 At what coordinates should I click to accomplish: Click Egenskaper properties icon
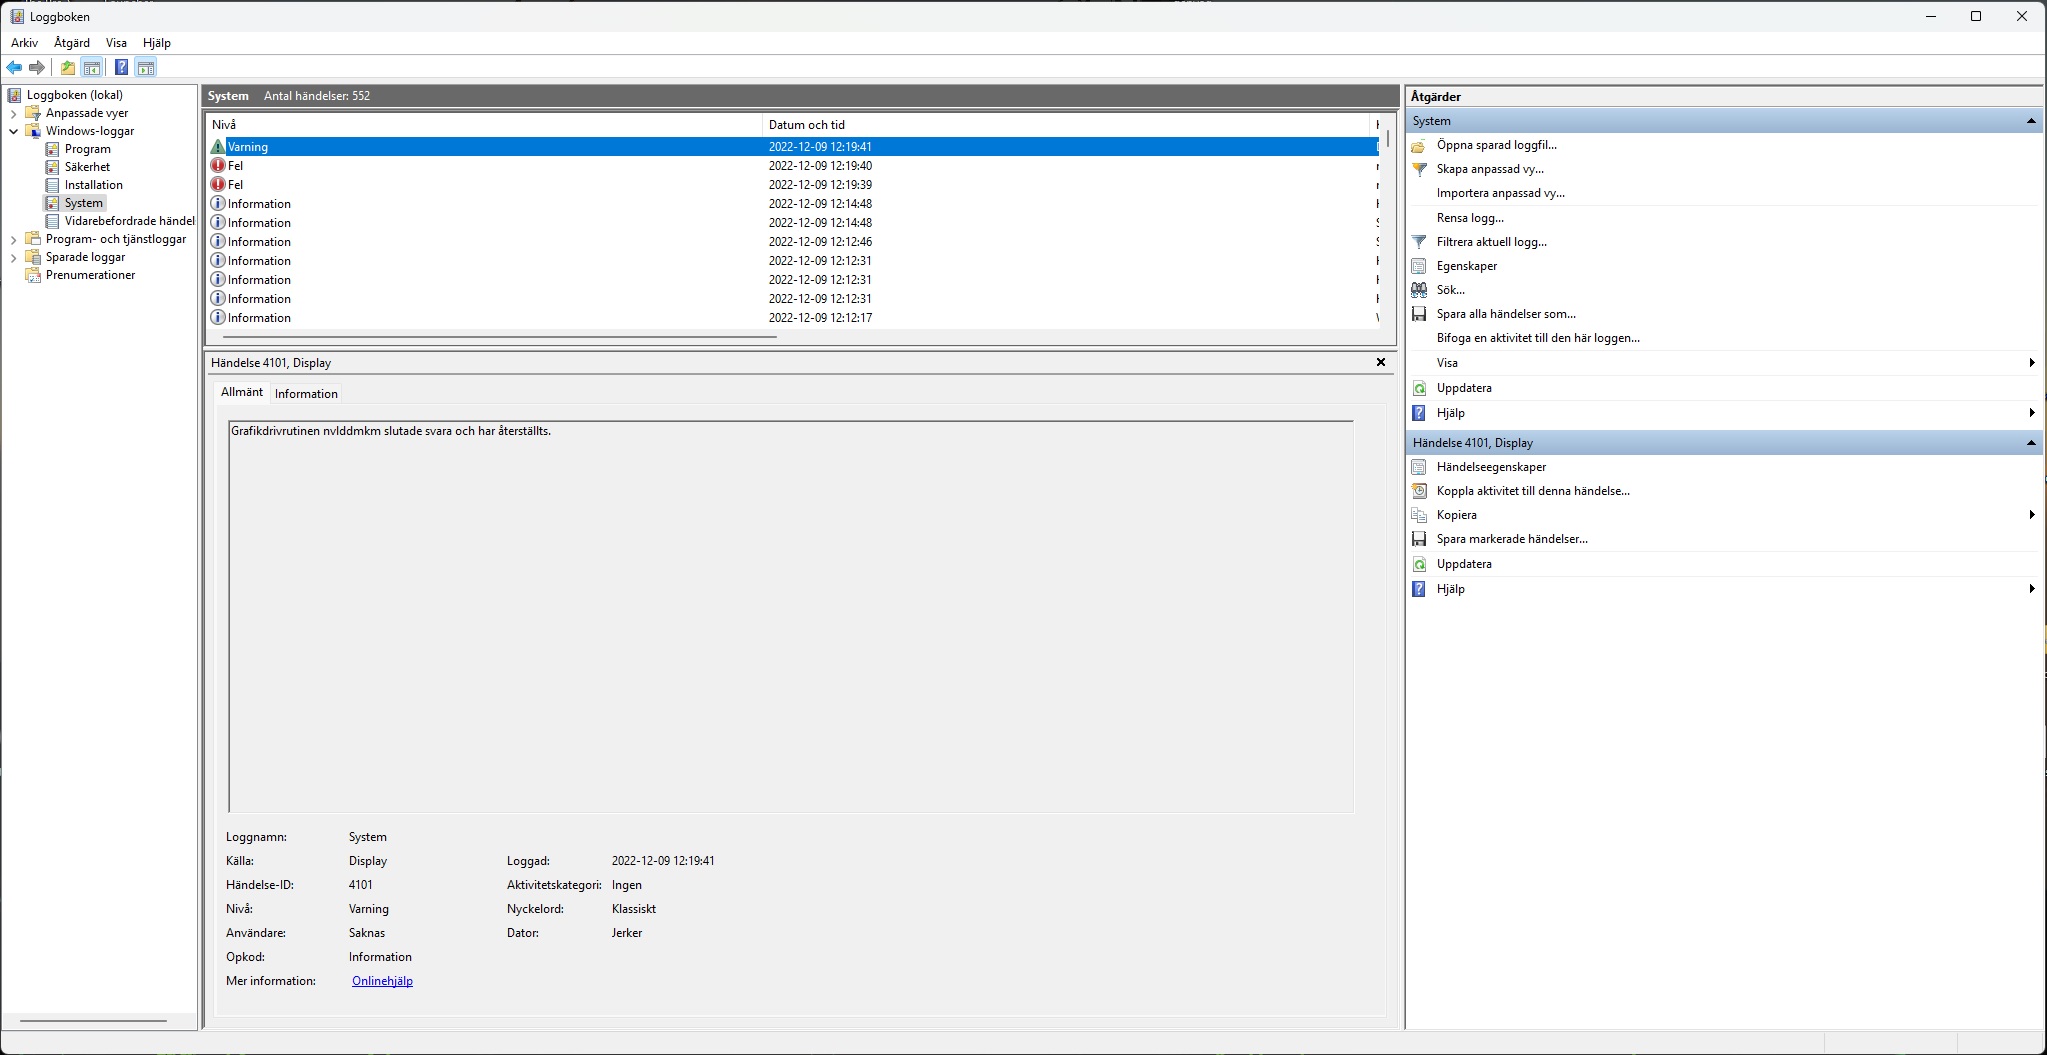pos(1419,266)
